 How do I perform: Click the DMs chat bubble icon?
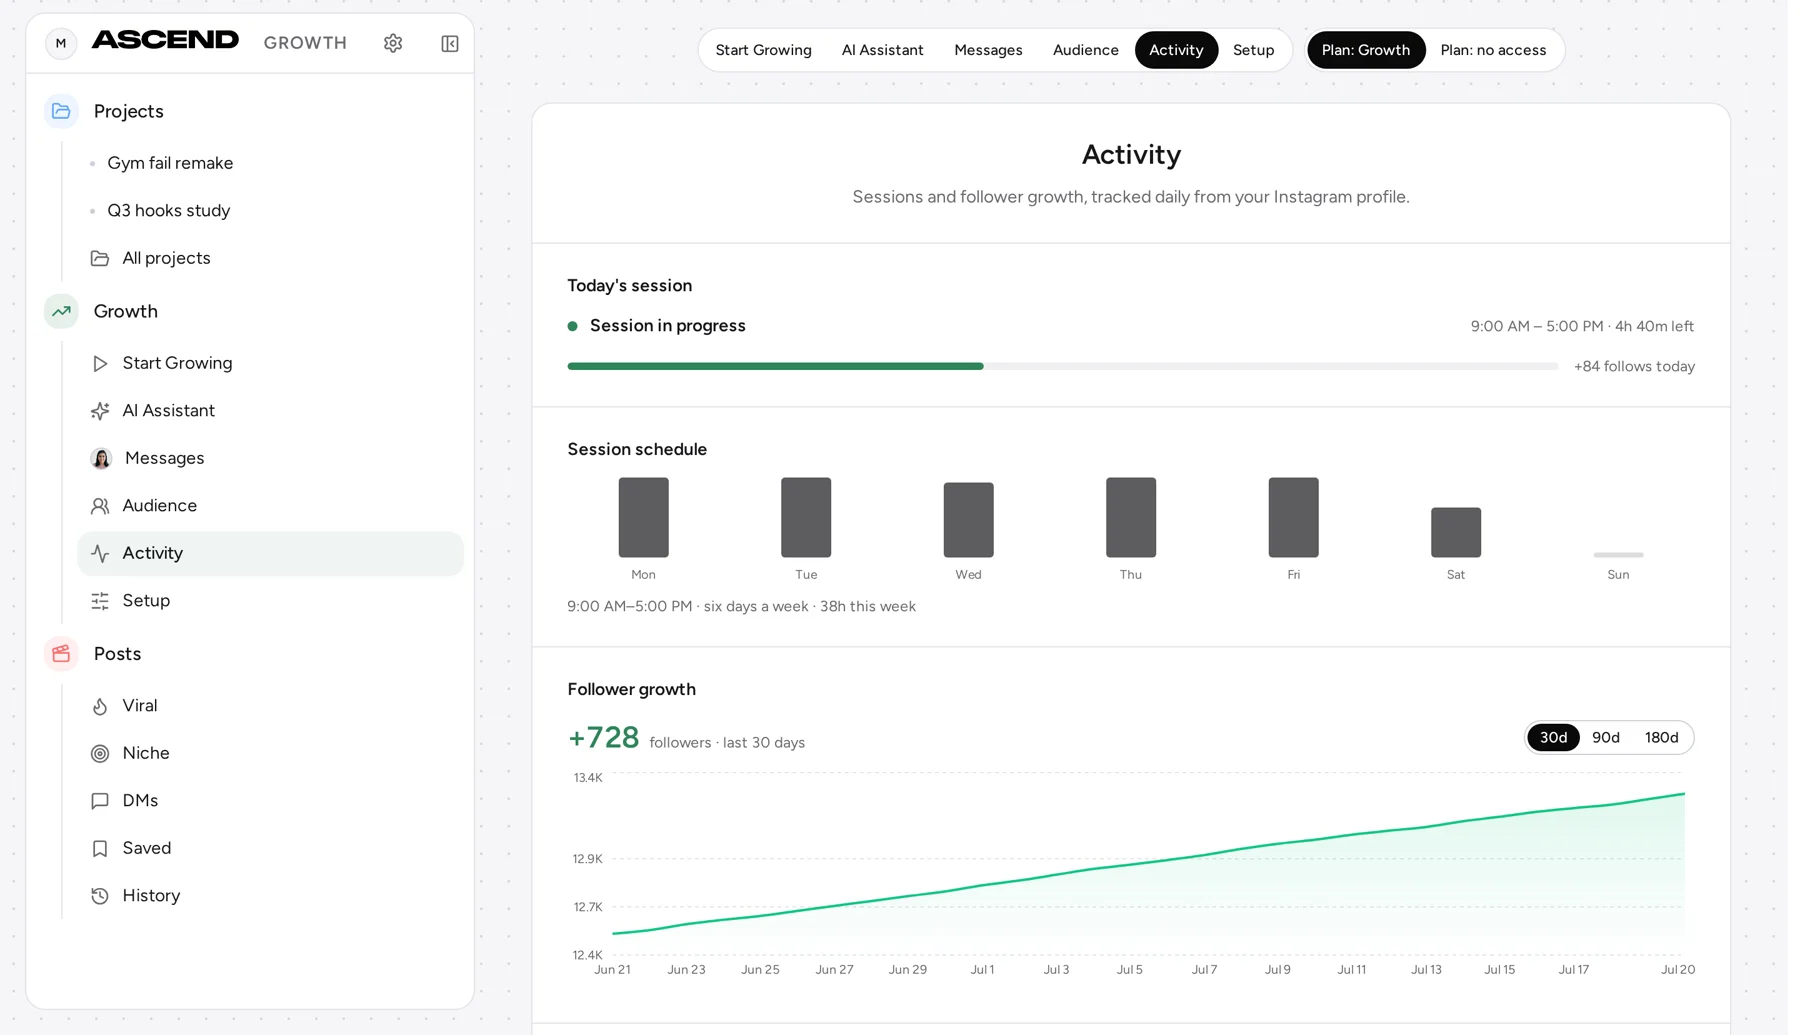tap(100, 801)
